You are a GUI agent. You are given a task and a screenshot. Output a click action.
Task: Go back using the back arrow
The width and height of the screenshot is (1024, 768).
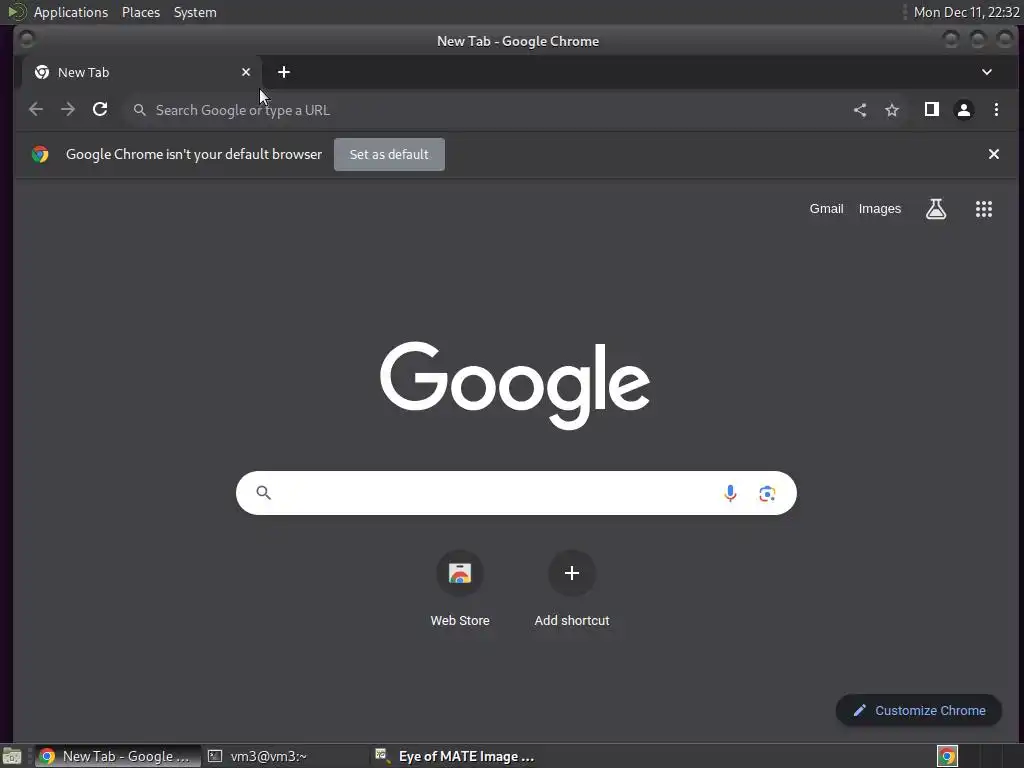click(x=36, y=110)
